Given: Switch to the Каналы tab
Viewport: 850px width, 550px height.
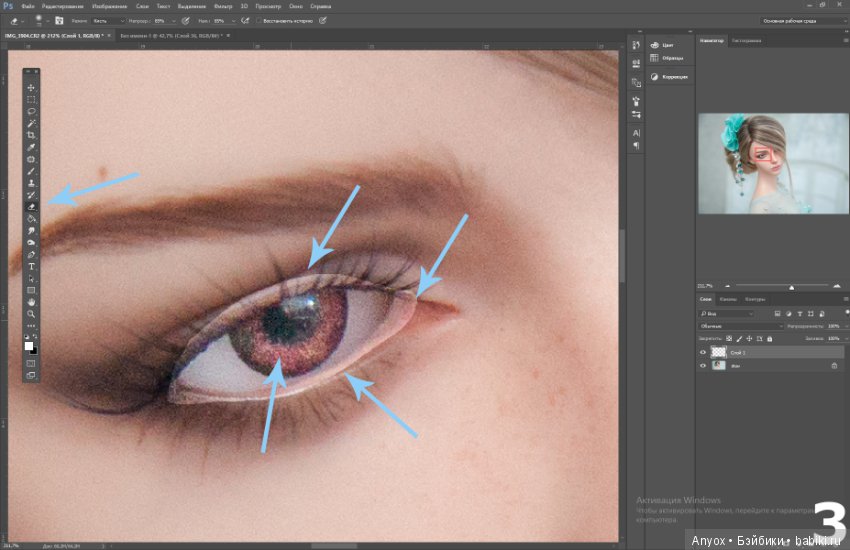Looking at the screenshot, I should click(x=728, y=299).
